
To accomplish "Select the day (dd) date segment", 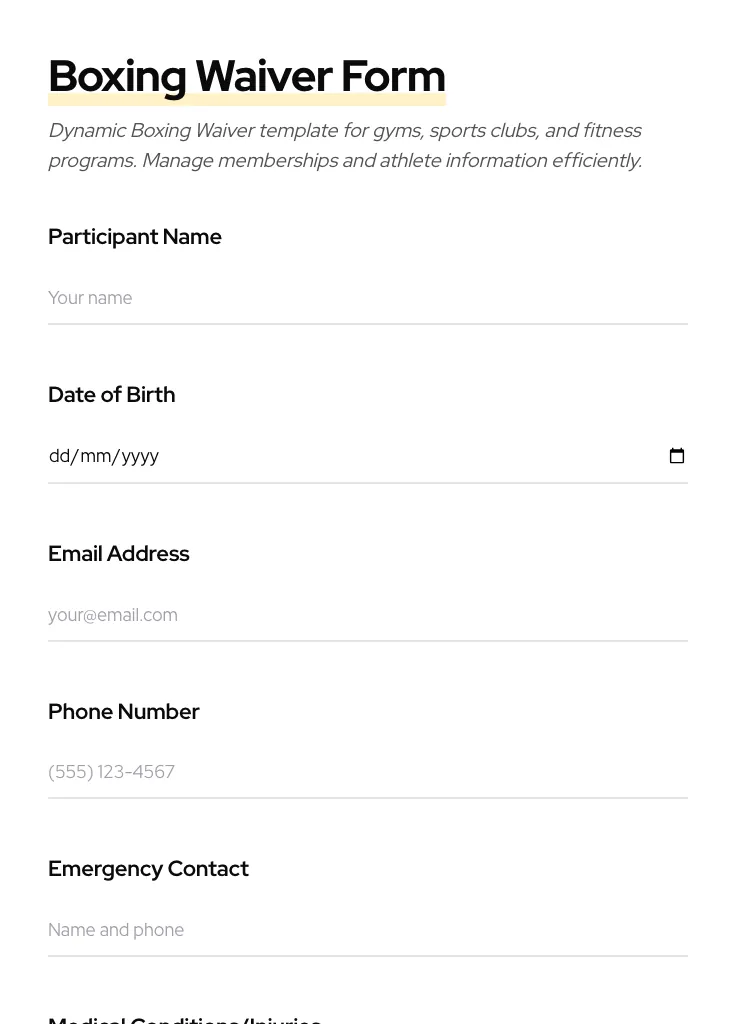I will click(x=59, y=456).
